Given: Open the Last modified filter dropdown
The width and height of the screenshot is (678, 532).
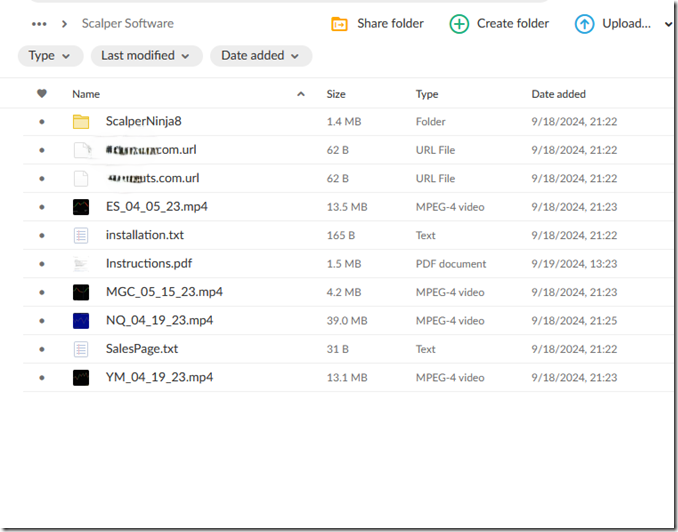Looking at the screenshot, I should click(x=146, y=56).
